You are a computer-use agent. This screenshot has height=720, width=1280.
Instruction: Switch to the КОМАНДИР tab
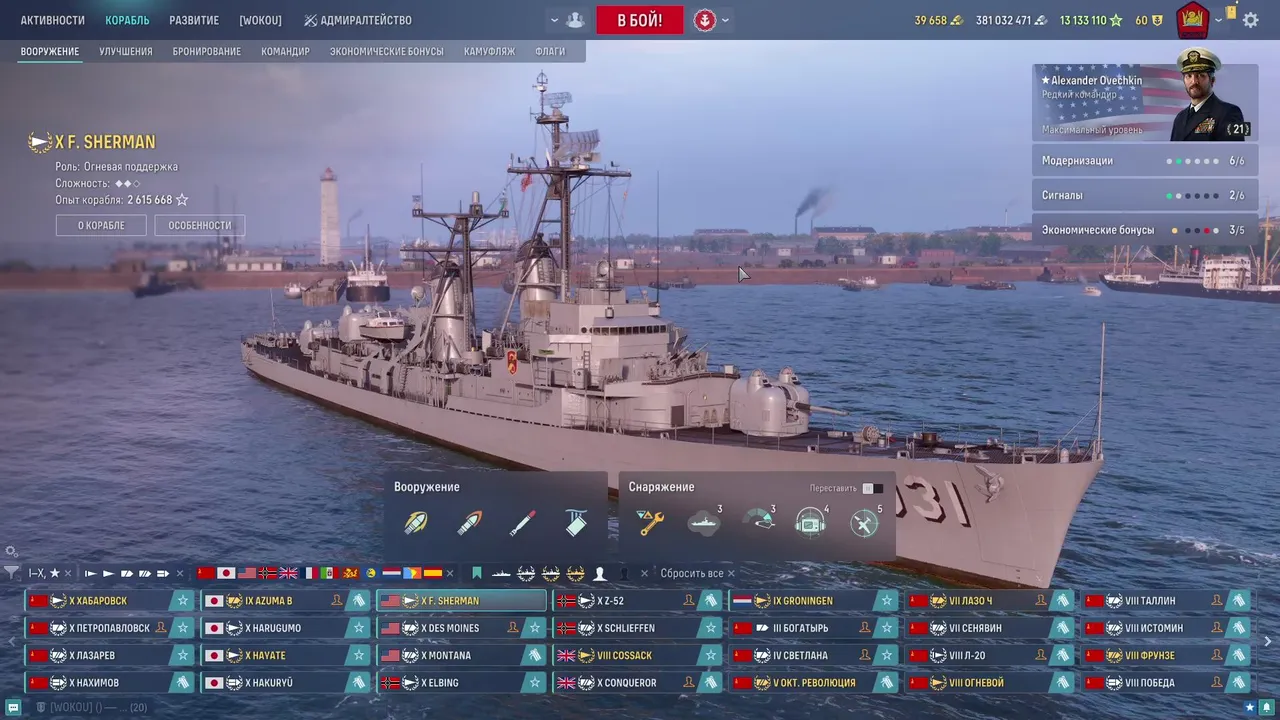[286, 51]
